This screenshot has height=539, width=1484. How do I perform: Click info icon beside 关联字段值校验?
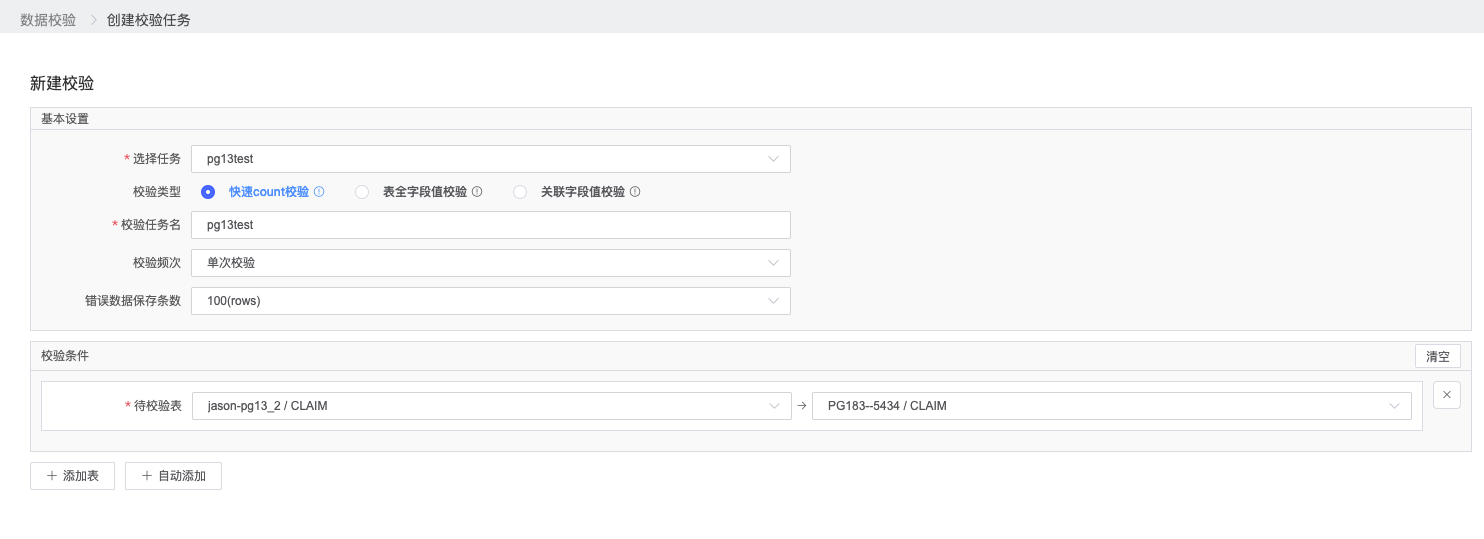635,192
